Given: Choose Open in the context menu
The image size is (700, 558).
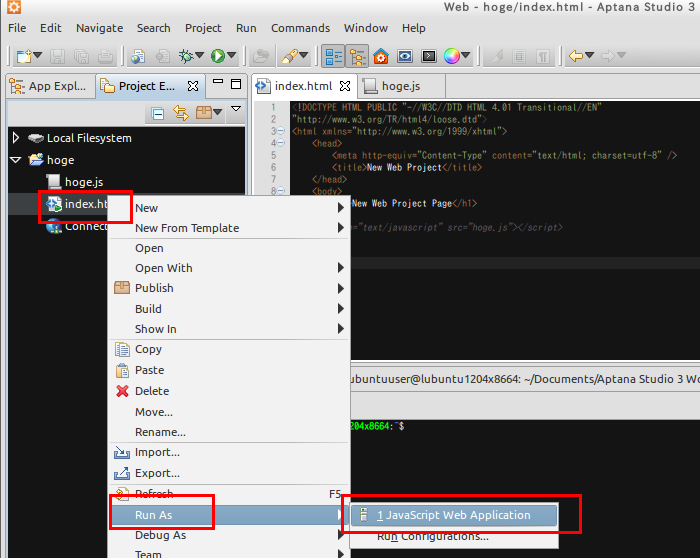Looking at the screenshot, I should (229, 248).
